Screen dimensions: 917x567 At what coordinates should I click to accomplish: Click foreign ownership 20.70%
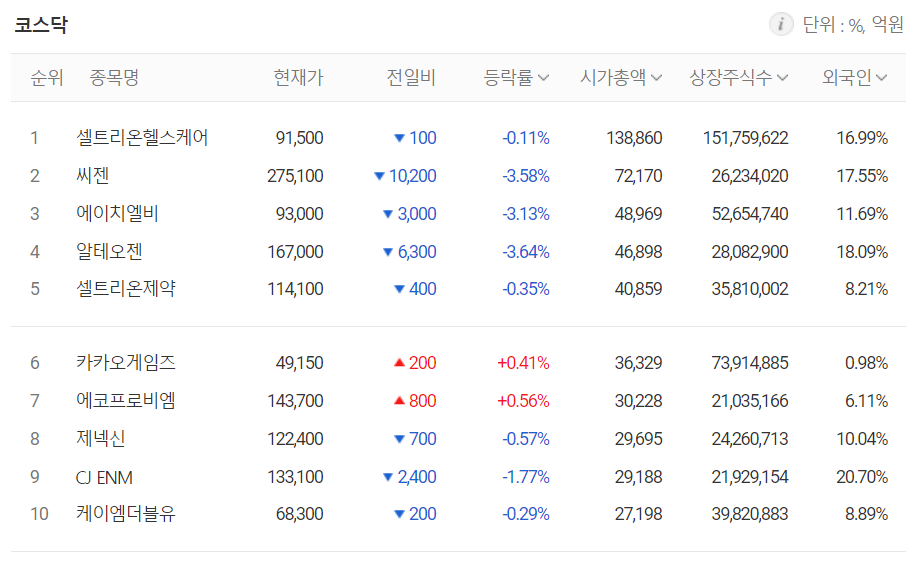(x=863, y=477)
